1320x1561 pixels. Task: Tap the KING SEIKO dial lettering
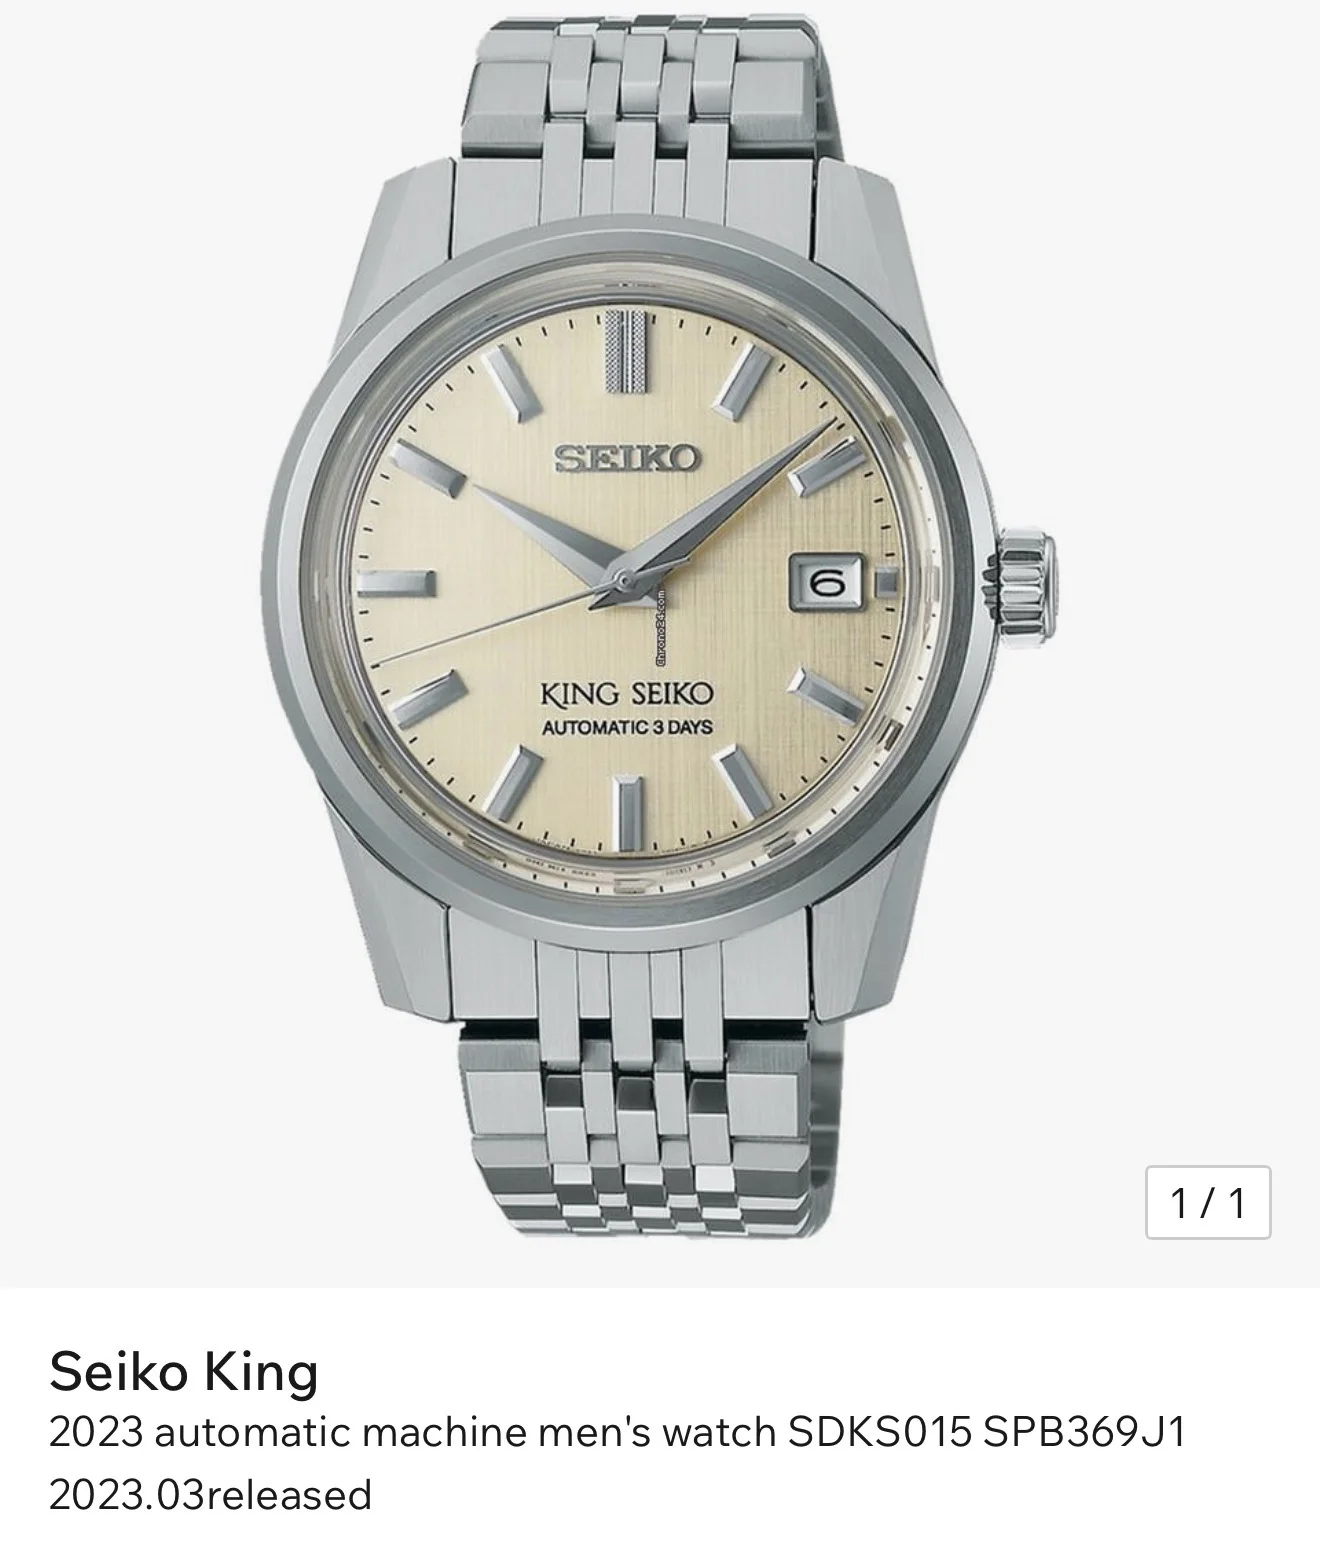pos(627,693)
